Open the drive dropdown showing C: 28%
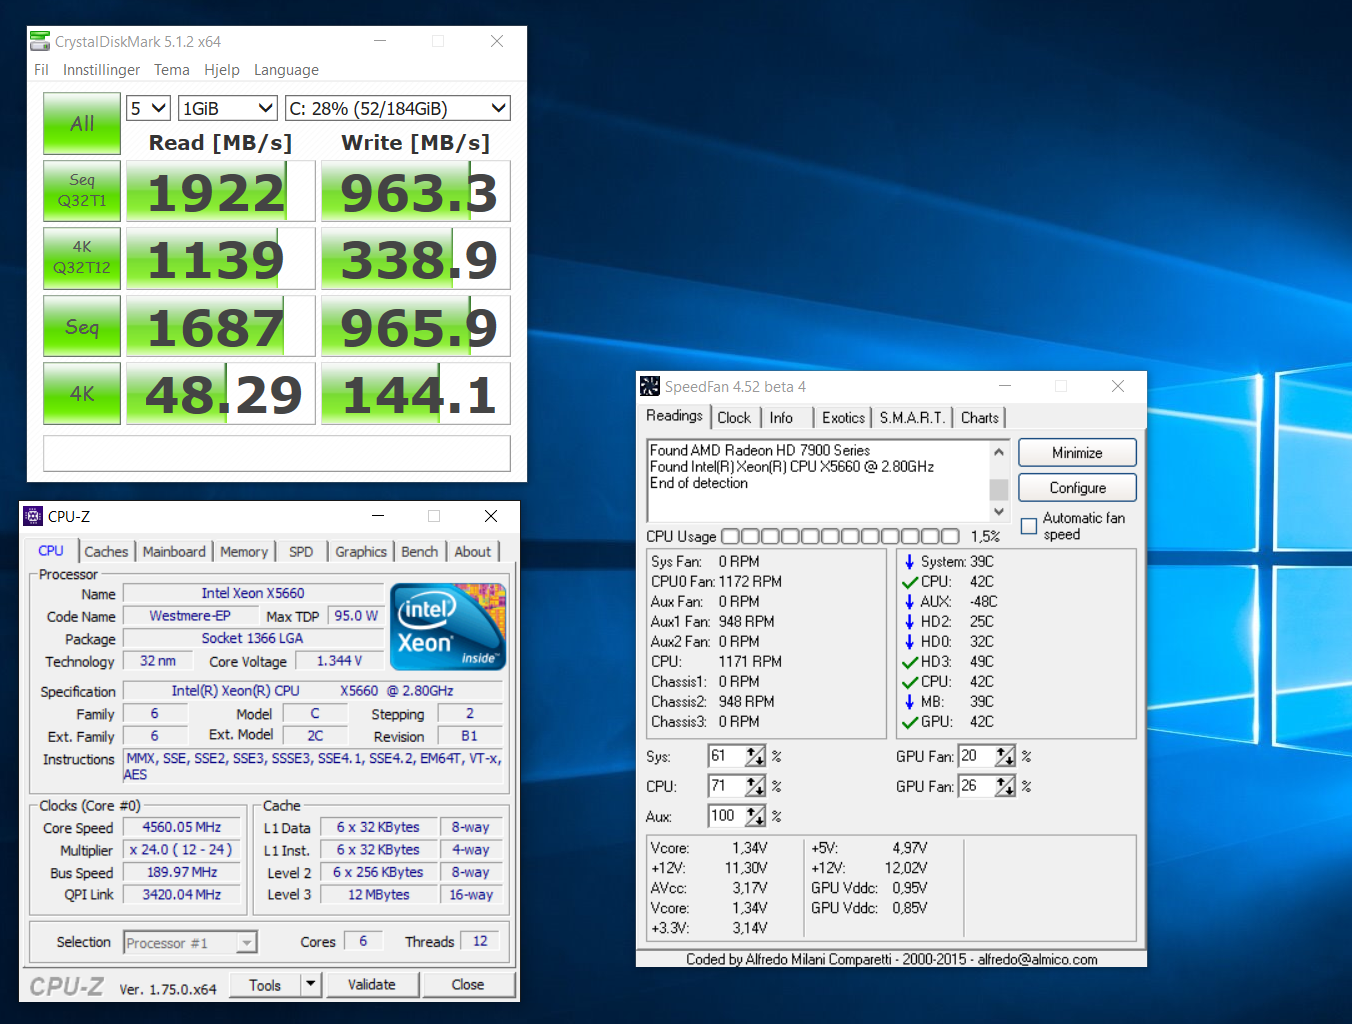 [398, 108]
